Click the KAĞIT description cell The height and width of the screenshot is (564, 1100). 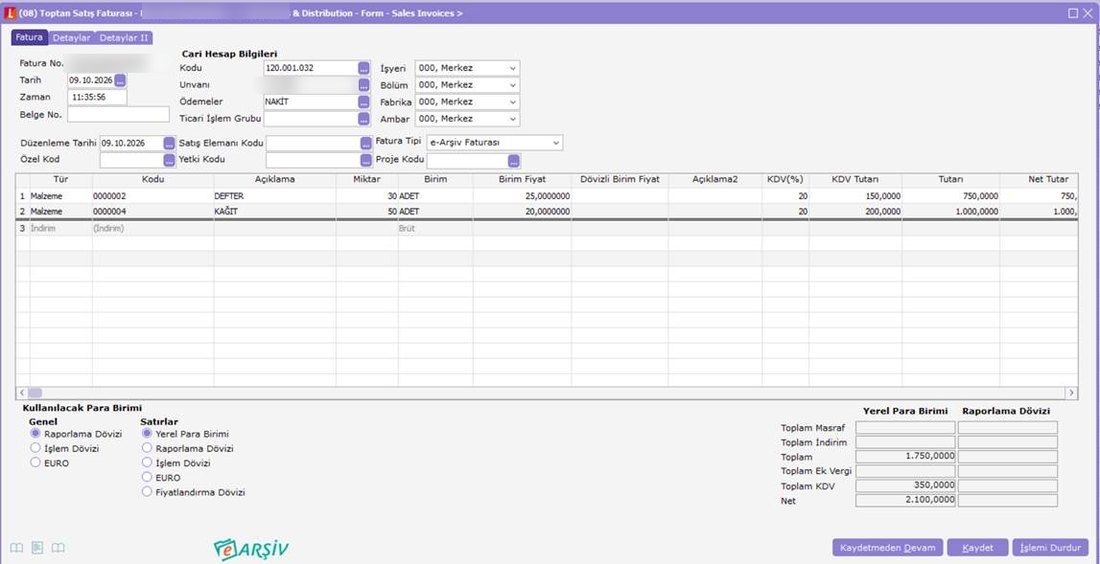tap(275, 212)
